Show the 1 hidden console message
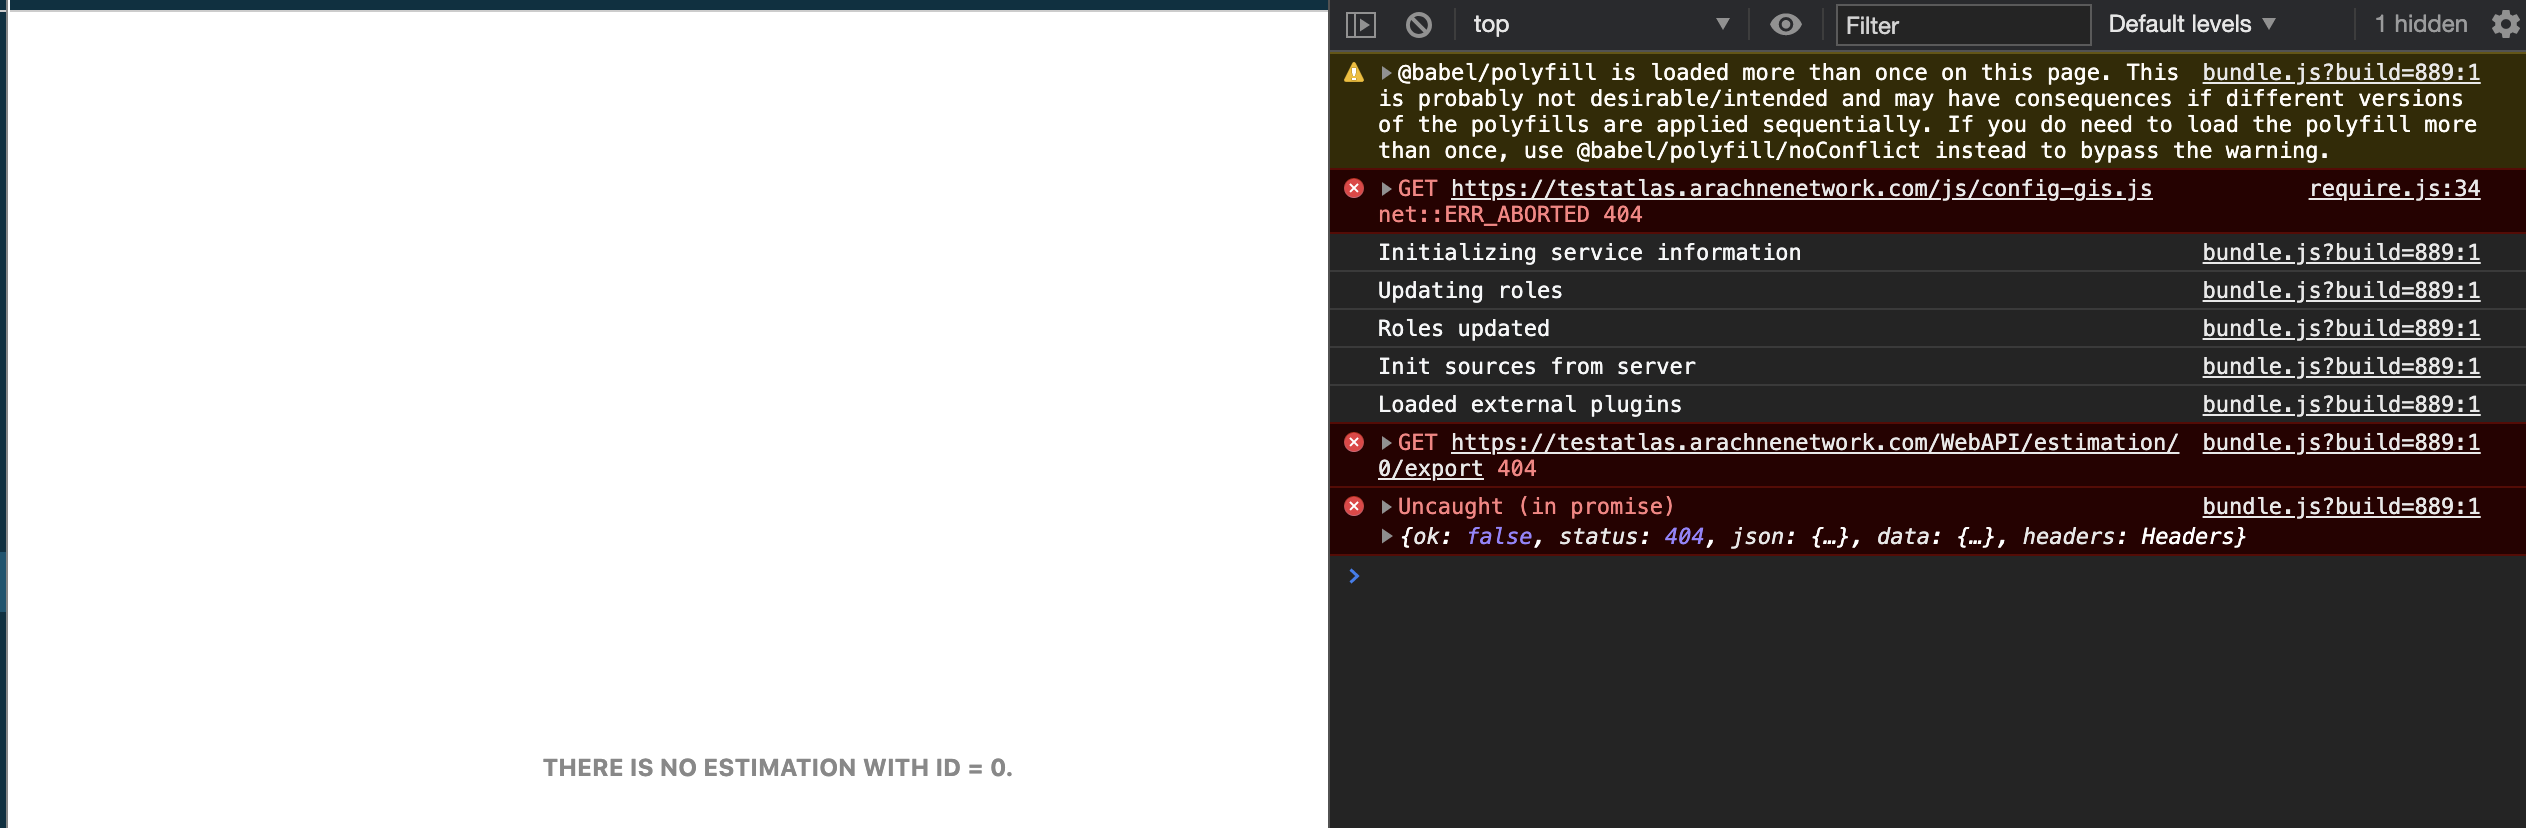Viewport: 2526px width, 828px height. [2421, 23]
